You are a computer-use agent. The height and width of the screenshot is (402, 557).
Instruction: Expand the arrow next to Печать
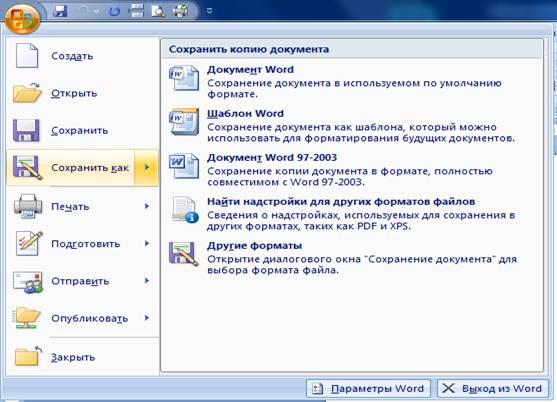pyautogui.click(x=147, y=206)
